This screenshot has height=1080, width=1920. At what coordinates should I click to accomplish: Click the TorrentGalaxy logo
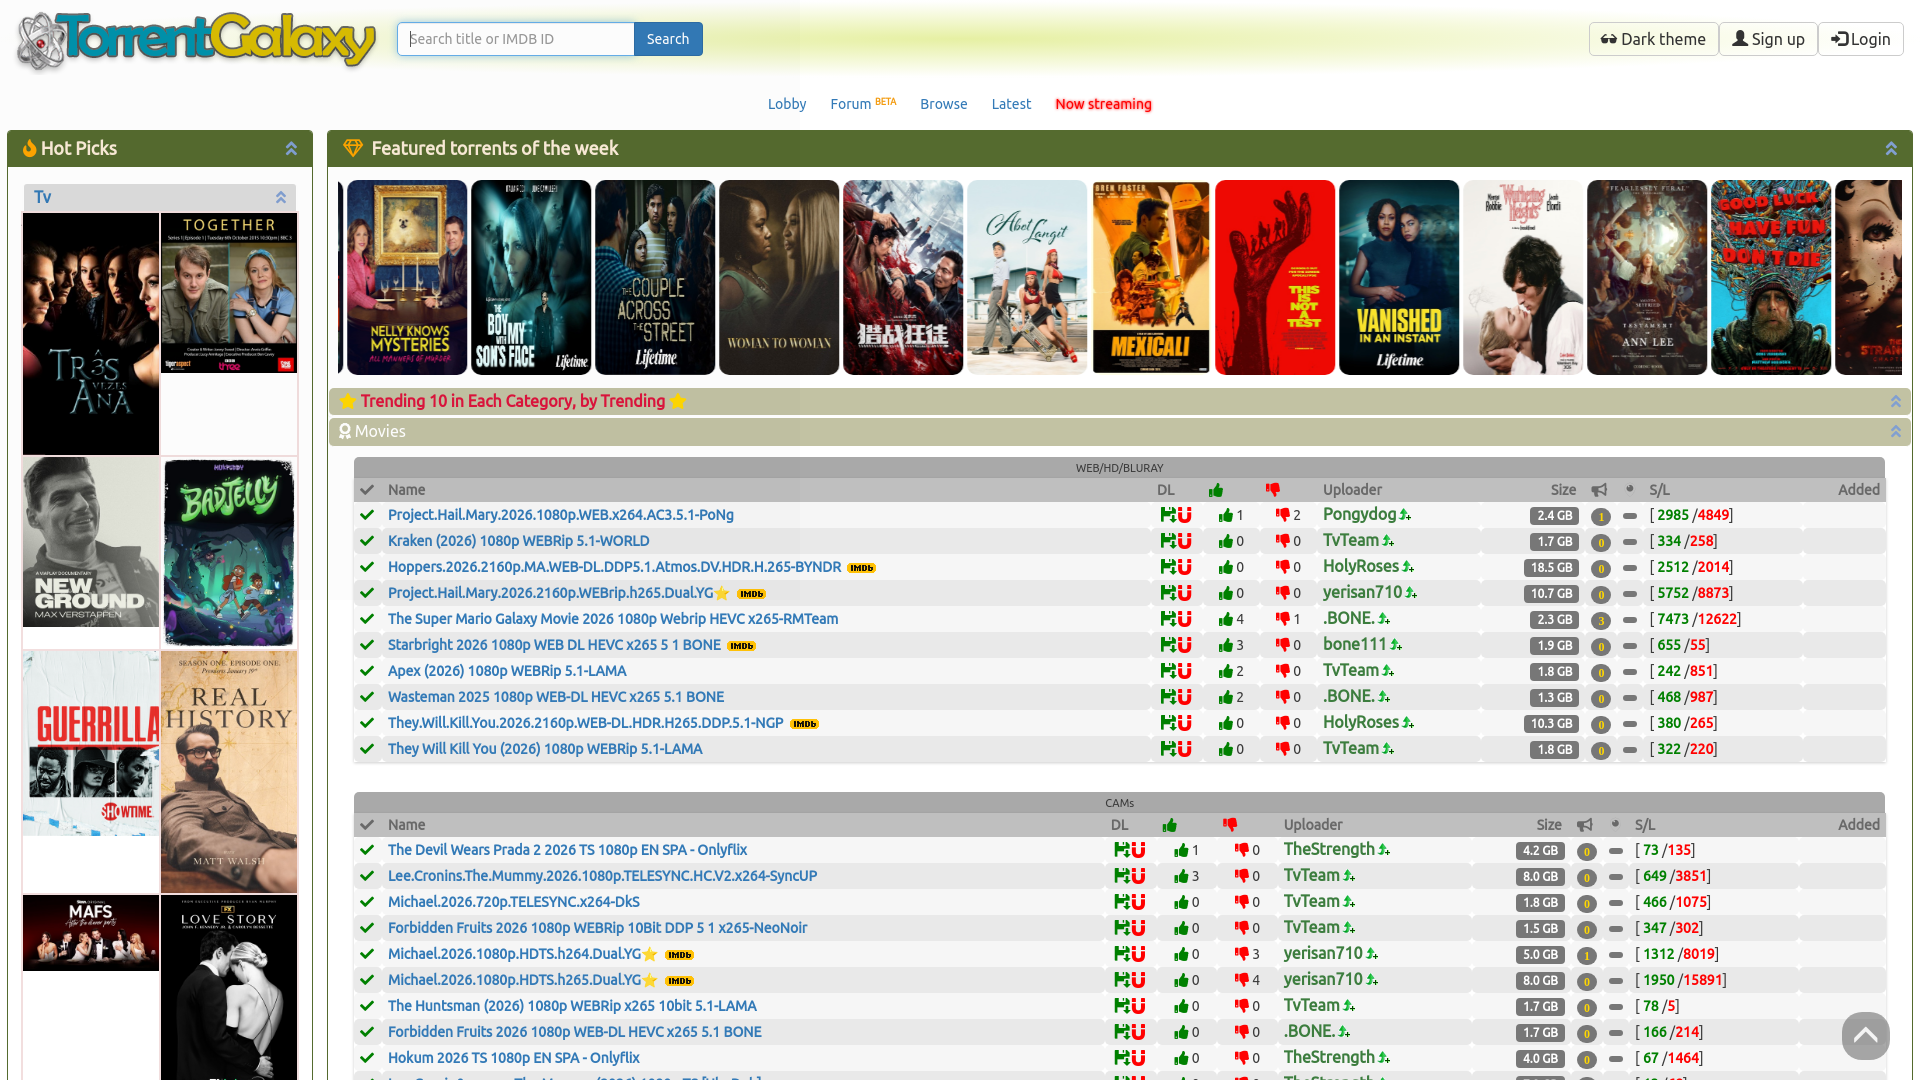pos(197,40)
